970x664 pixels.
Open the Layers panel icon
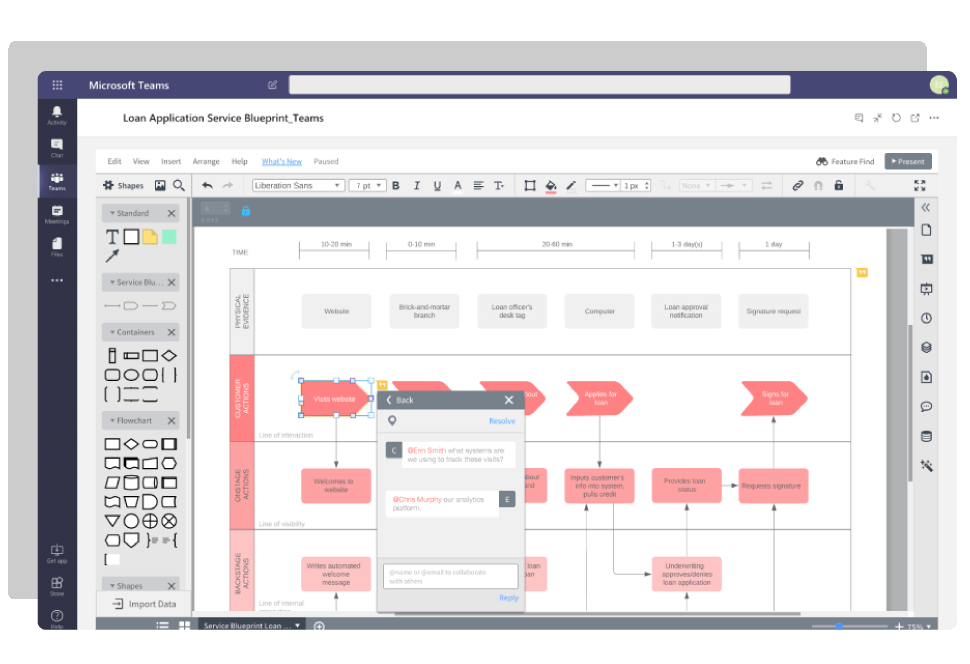pyautogui.click(x=926, y=347)
